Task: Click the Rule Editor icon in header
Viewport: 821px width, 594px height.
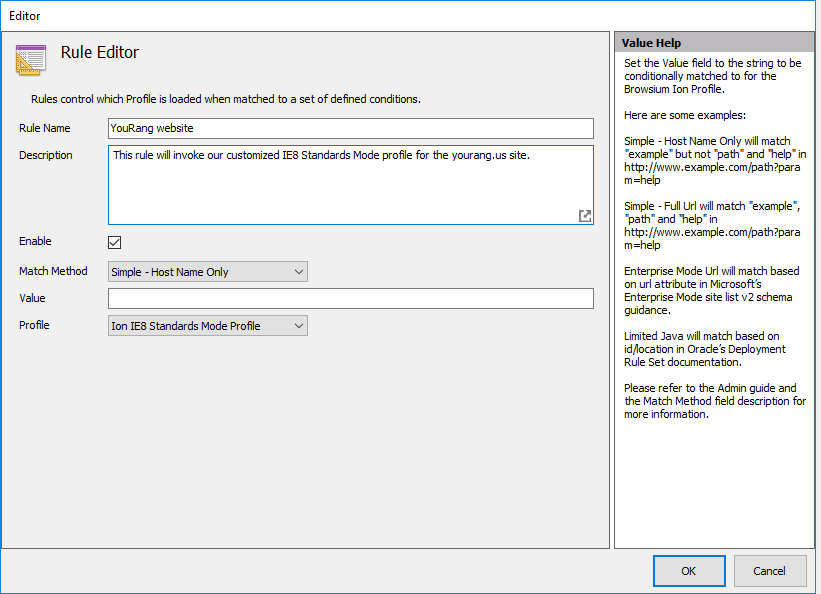Action: click(x=31, y=59)
